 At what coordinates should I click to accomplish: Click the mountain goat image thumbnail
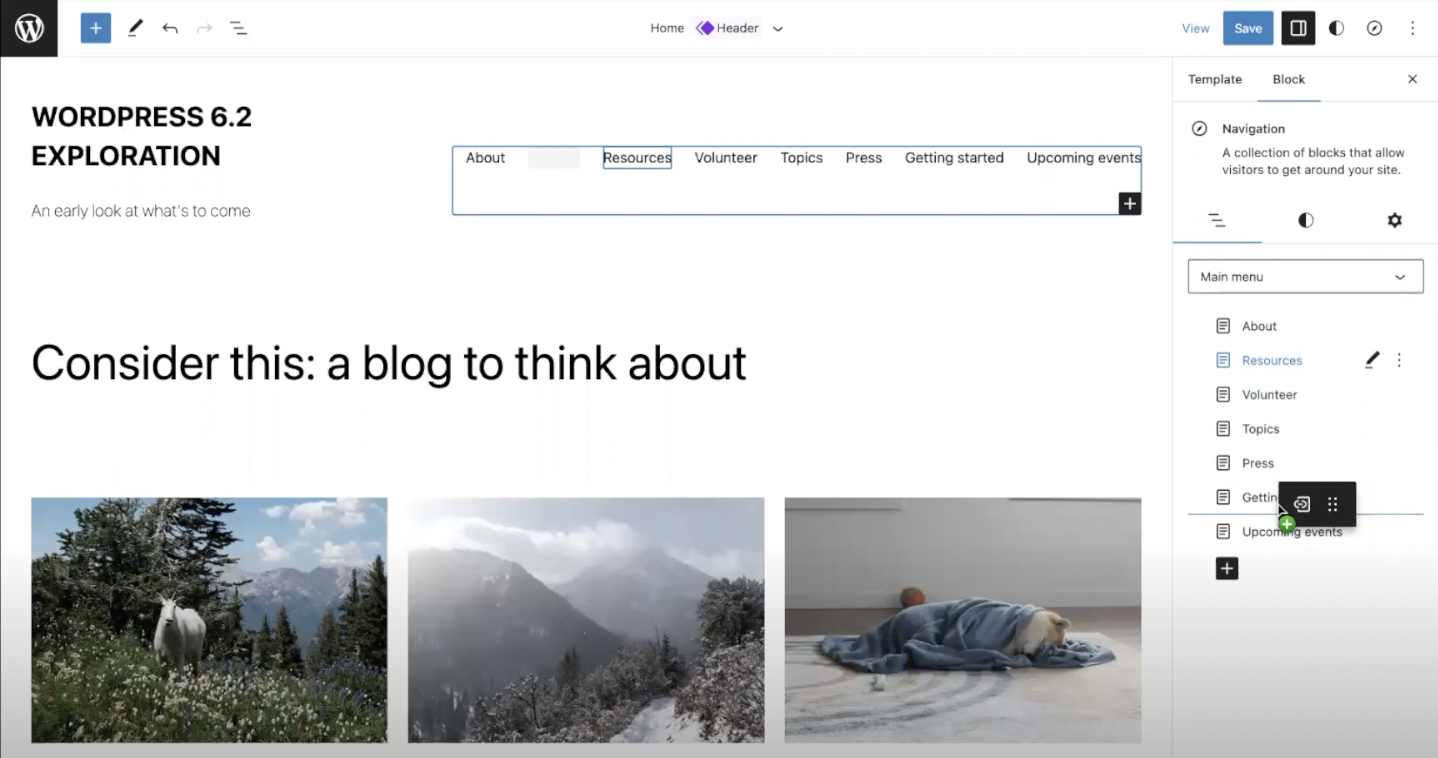209,620
